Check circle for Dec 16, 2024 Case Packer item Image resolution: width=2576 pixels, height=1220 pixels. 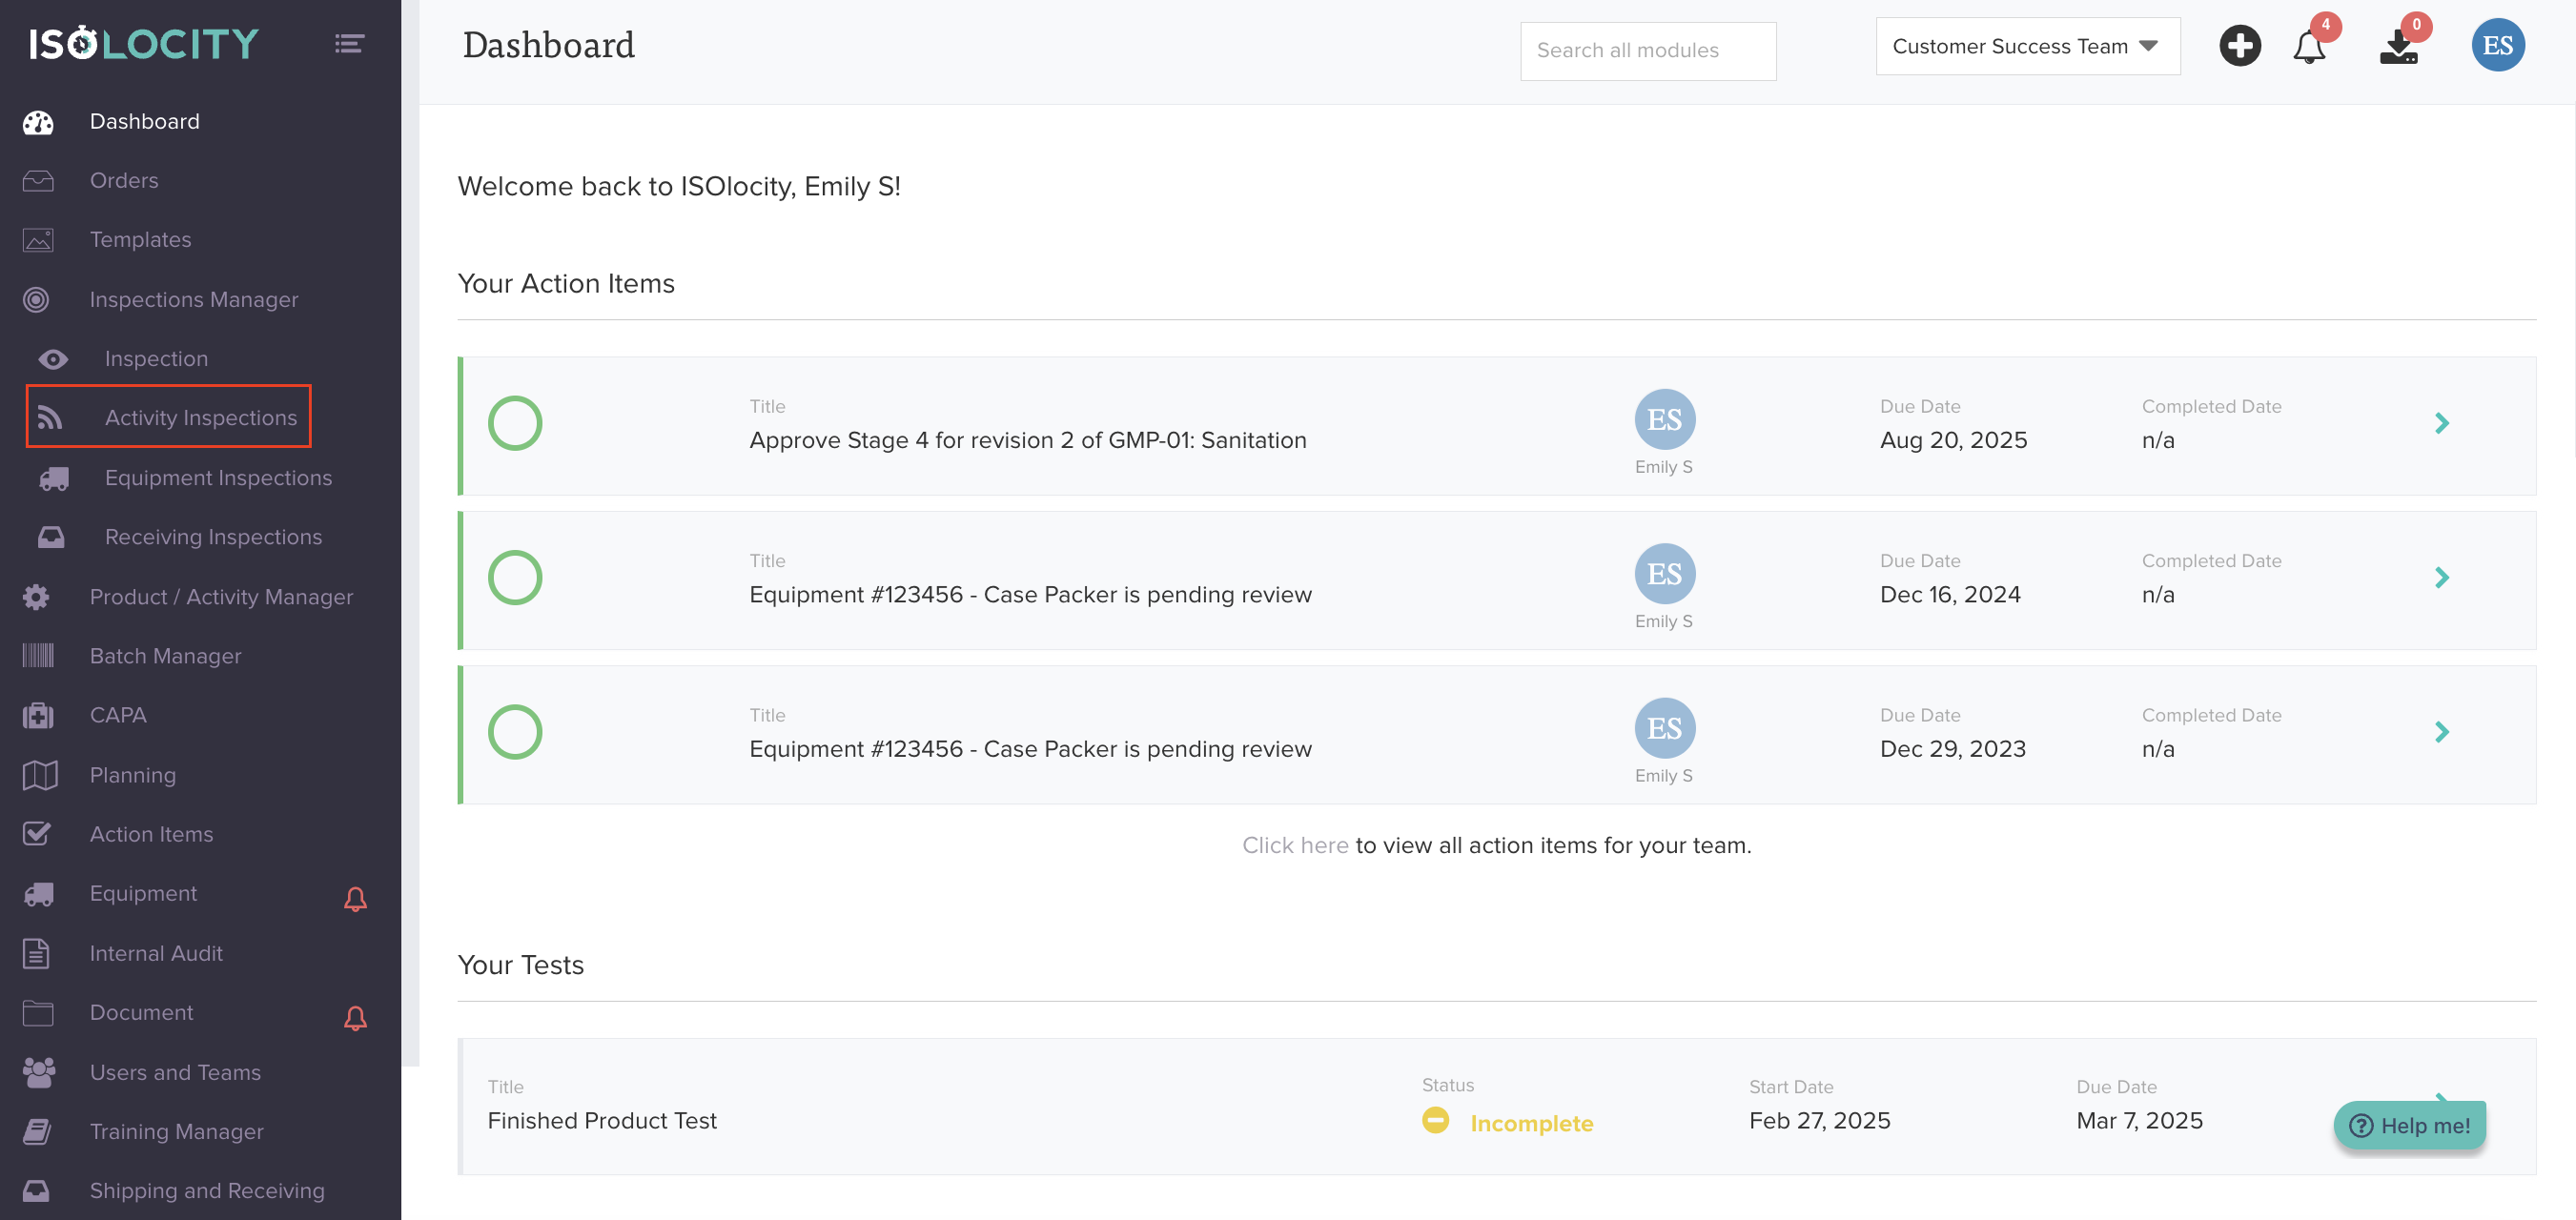pos(515,578)
